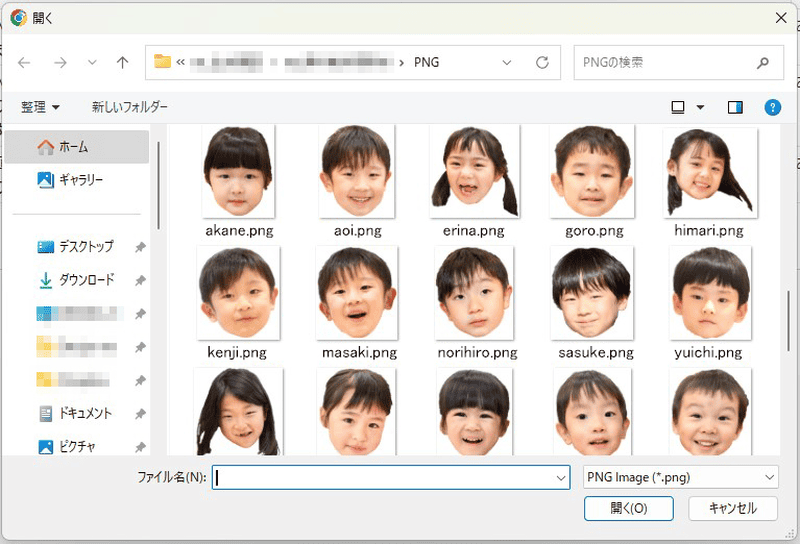Select the sasuke.png thumbnail

pos(592,293)
